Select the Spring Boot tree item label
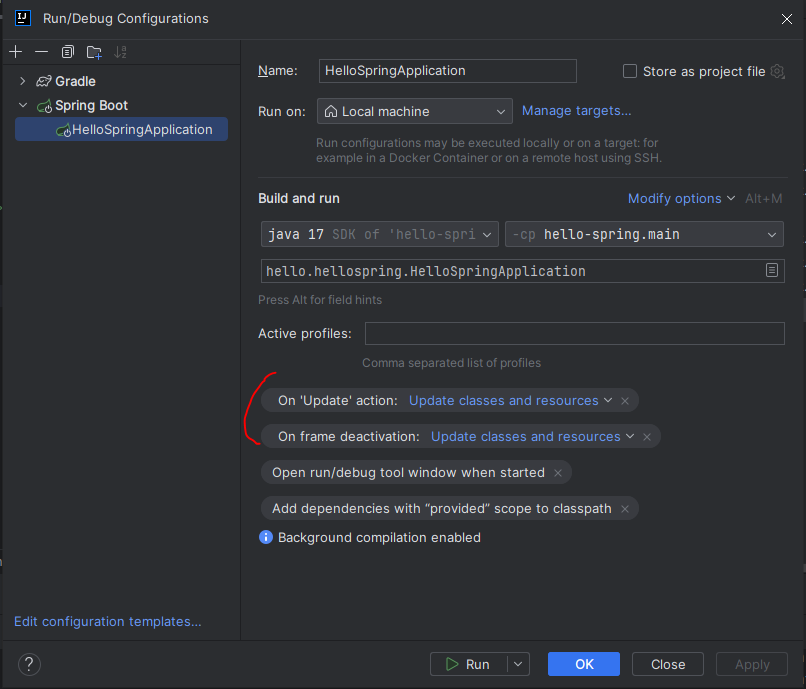The height and width of the screenshot is (689, 806). [x=91, y=105]
